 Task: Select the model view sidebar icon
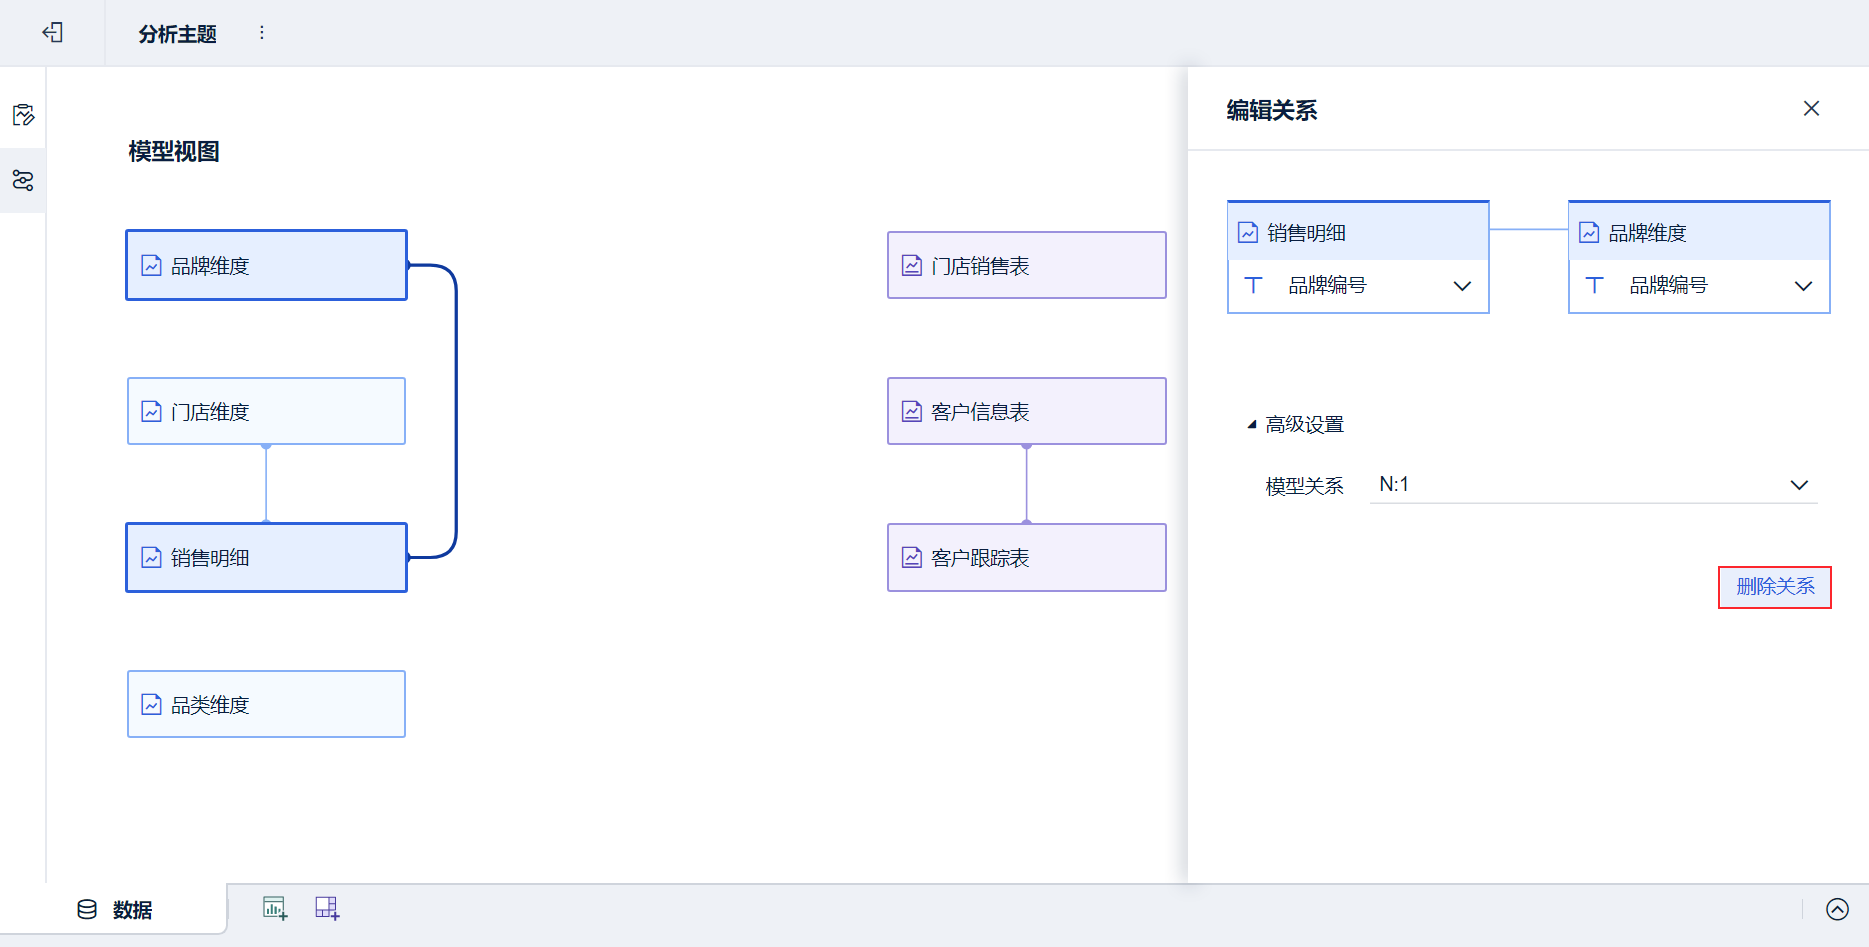pyautogui.click(x=23, y=181)
